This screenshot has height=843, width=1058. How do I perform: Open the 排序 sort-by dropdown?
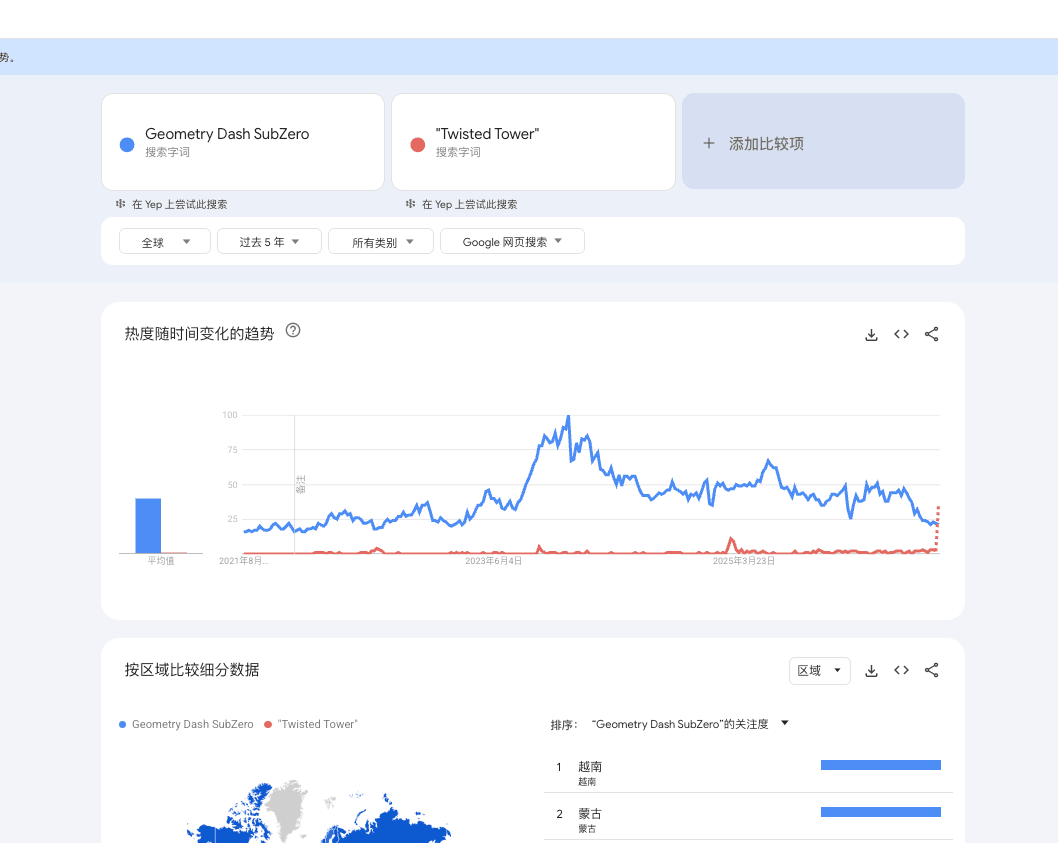pos(690,724)
